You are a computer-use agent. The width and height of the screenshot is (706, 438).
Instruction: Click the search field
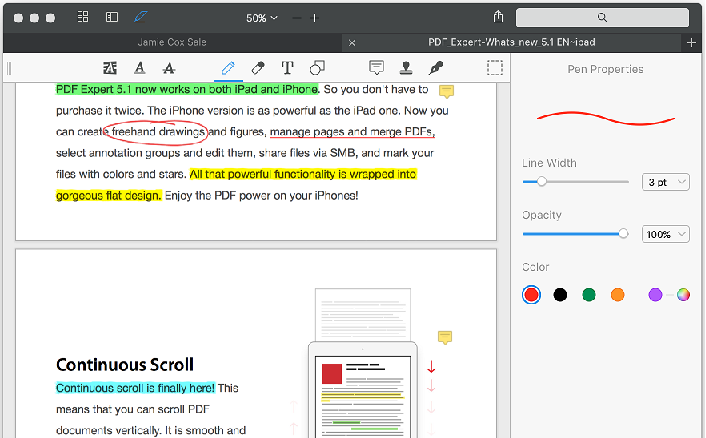coord(602,17)
